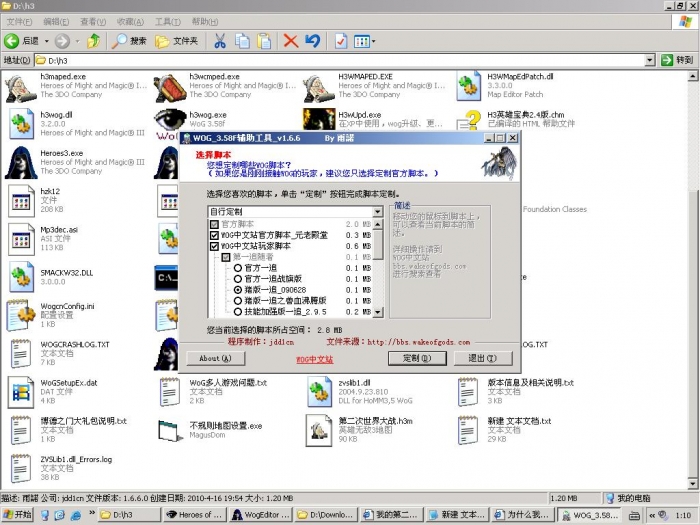Select H3WMAPED.EXE file icon
This screenshot has width=700, height=525.
tap(318, 87)
